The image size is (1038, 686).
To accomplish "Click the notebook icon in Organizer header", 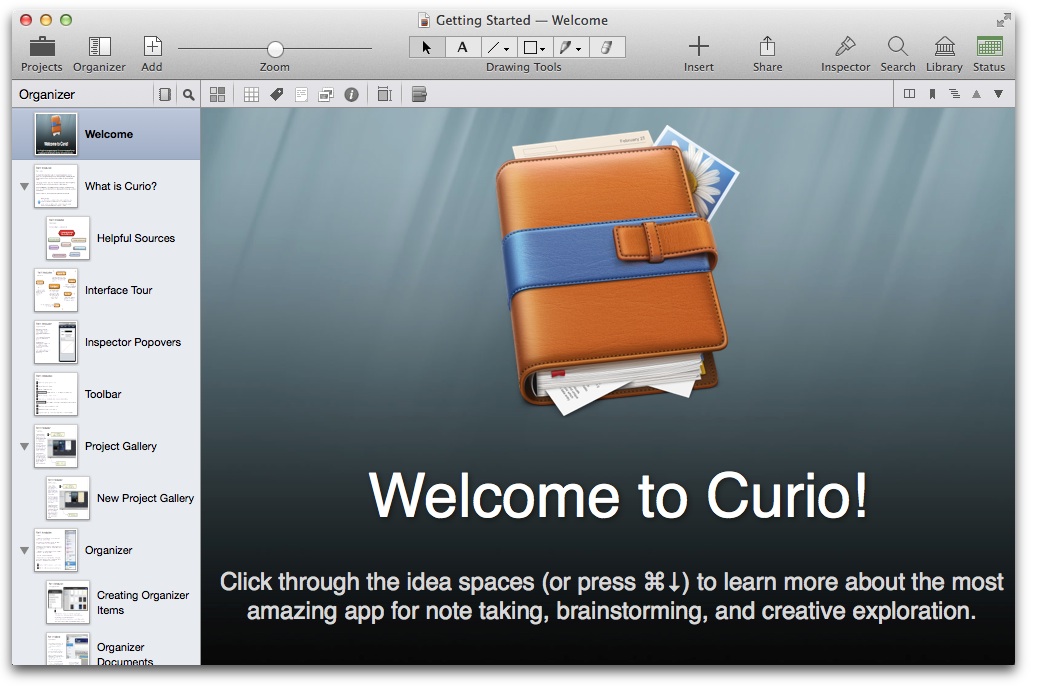I will (x=165, y=95).
